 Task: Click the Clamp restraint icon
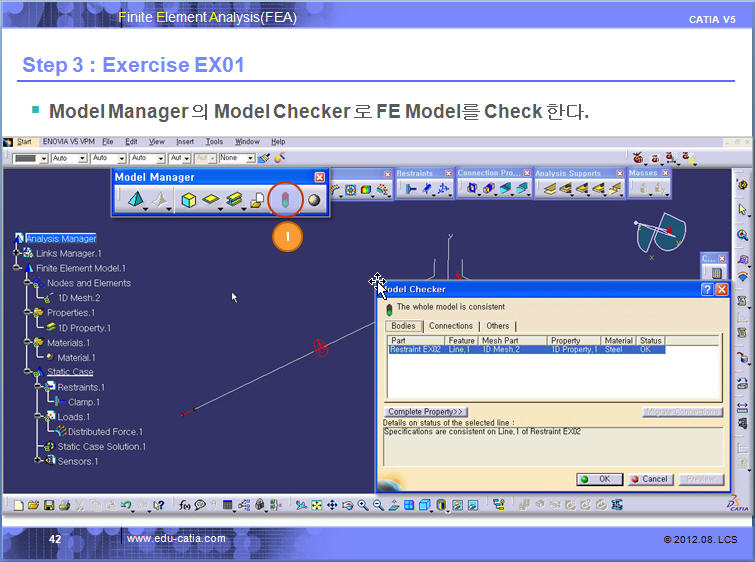[411, 188]
